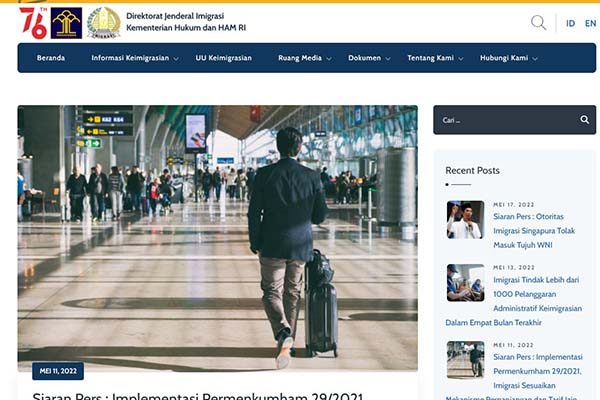This screenshot has width=600, height=400.
Task: Expand Ruang Media dropdown menu
Action: 304,58
